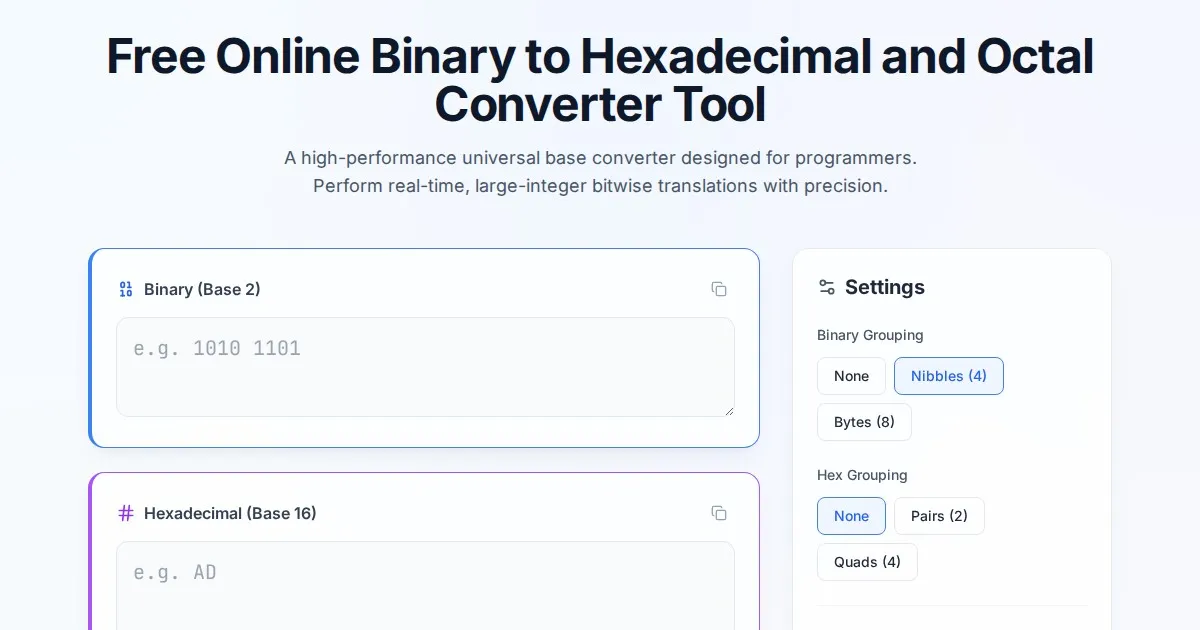Image resolution: width=1200 pixels, height=630 pixels.
Task: Enable Pairs (2) hex grouping
Action: pyautogui.click(x=938, y=516)
